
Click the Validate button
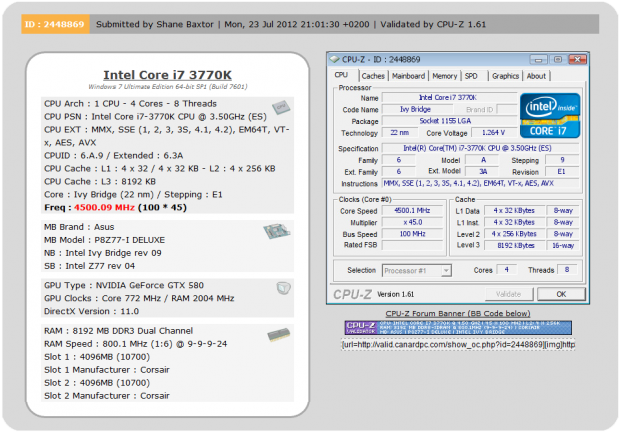coord(508,294)
